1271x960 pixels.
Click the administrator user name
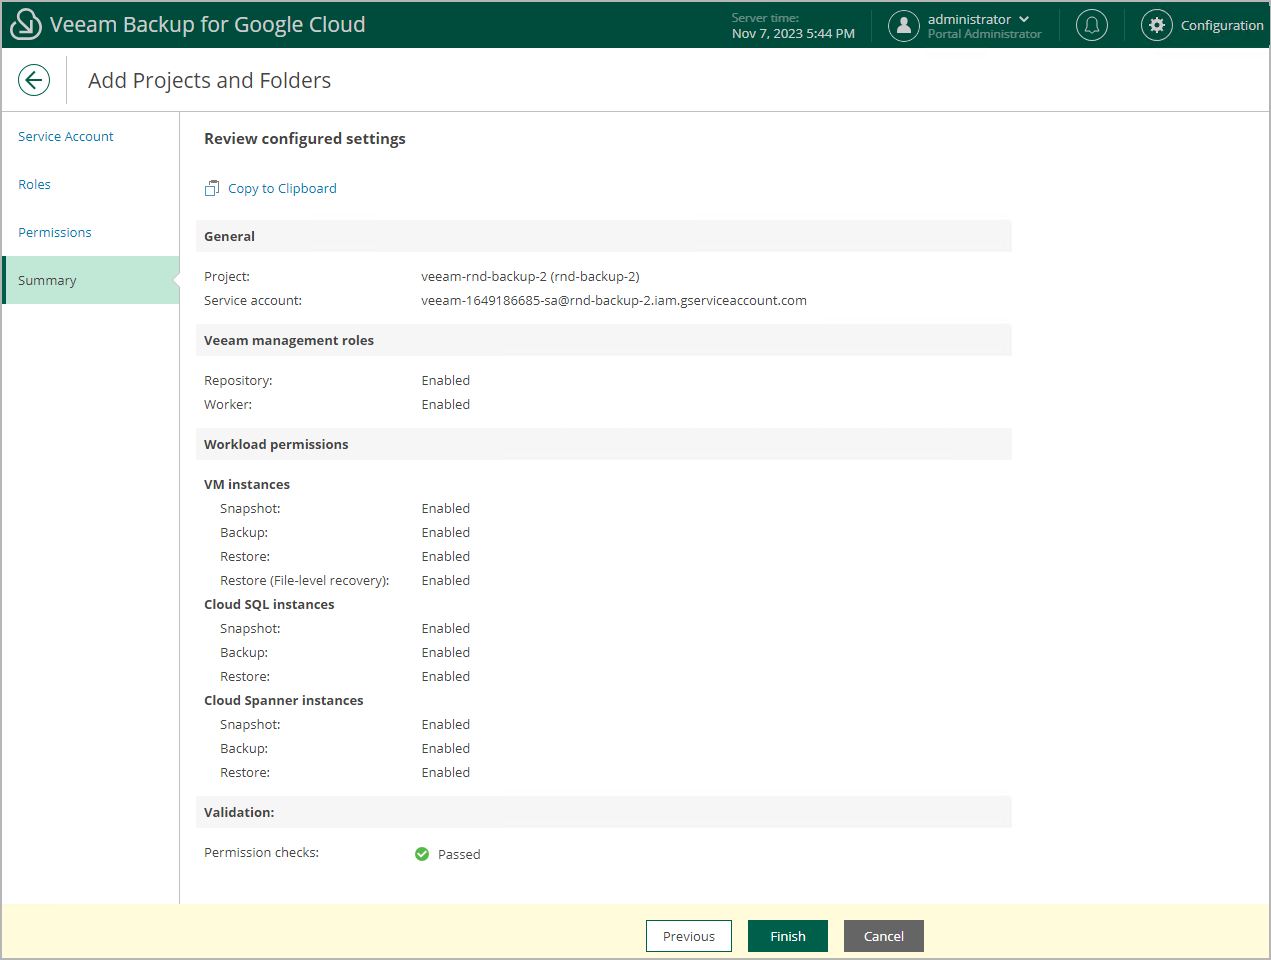click(x=969, y=19)
